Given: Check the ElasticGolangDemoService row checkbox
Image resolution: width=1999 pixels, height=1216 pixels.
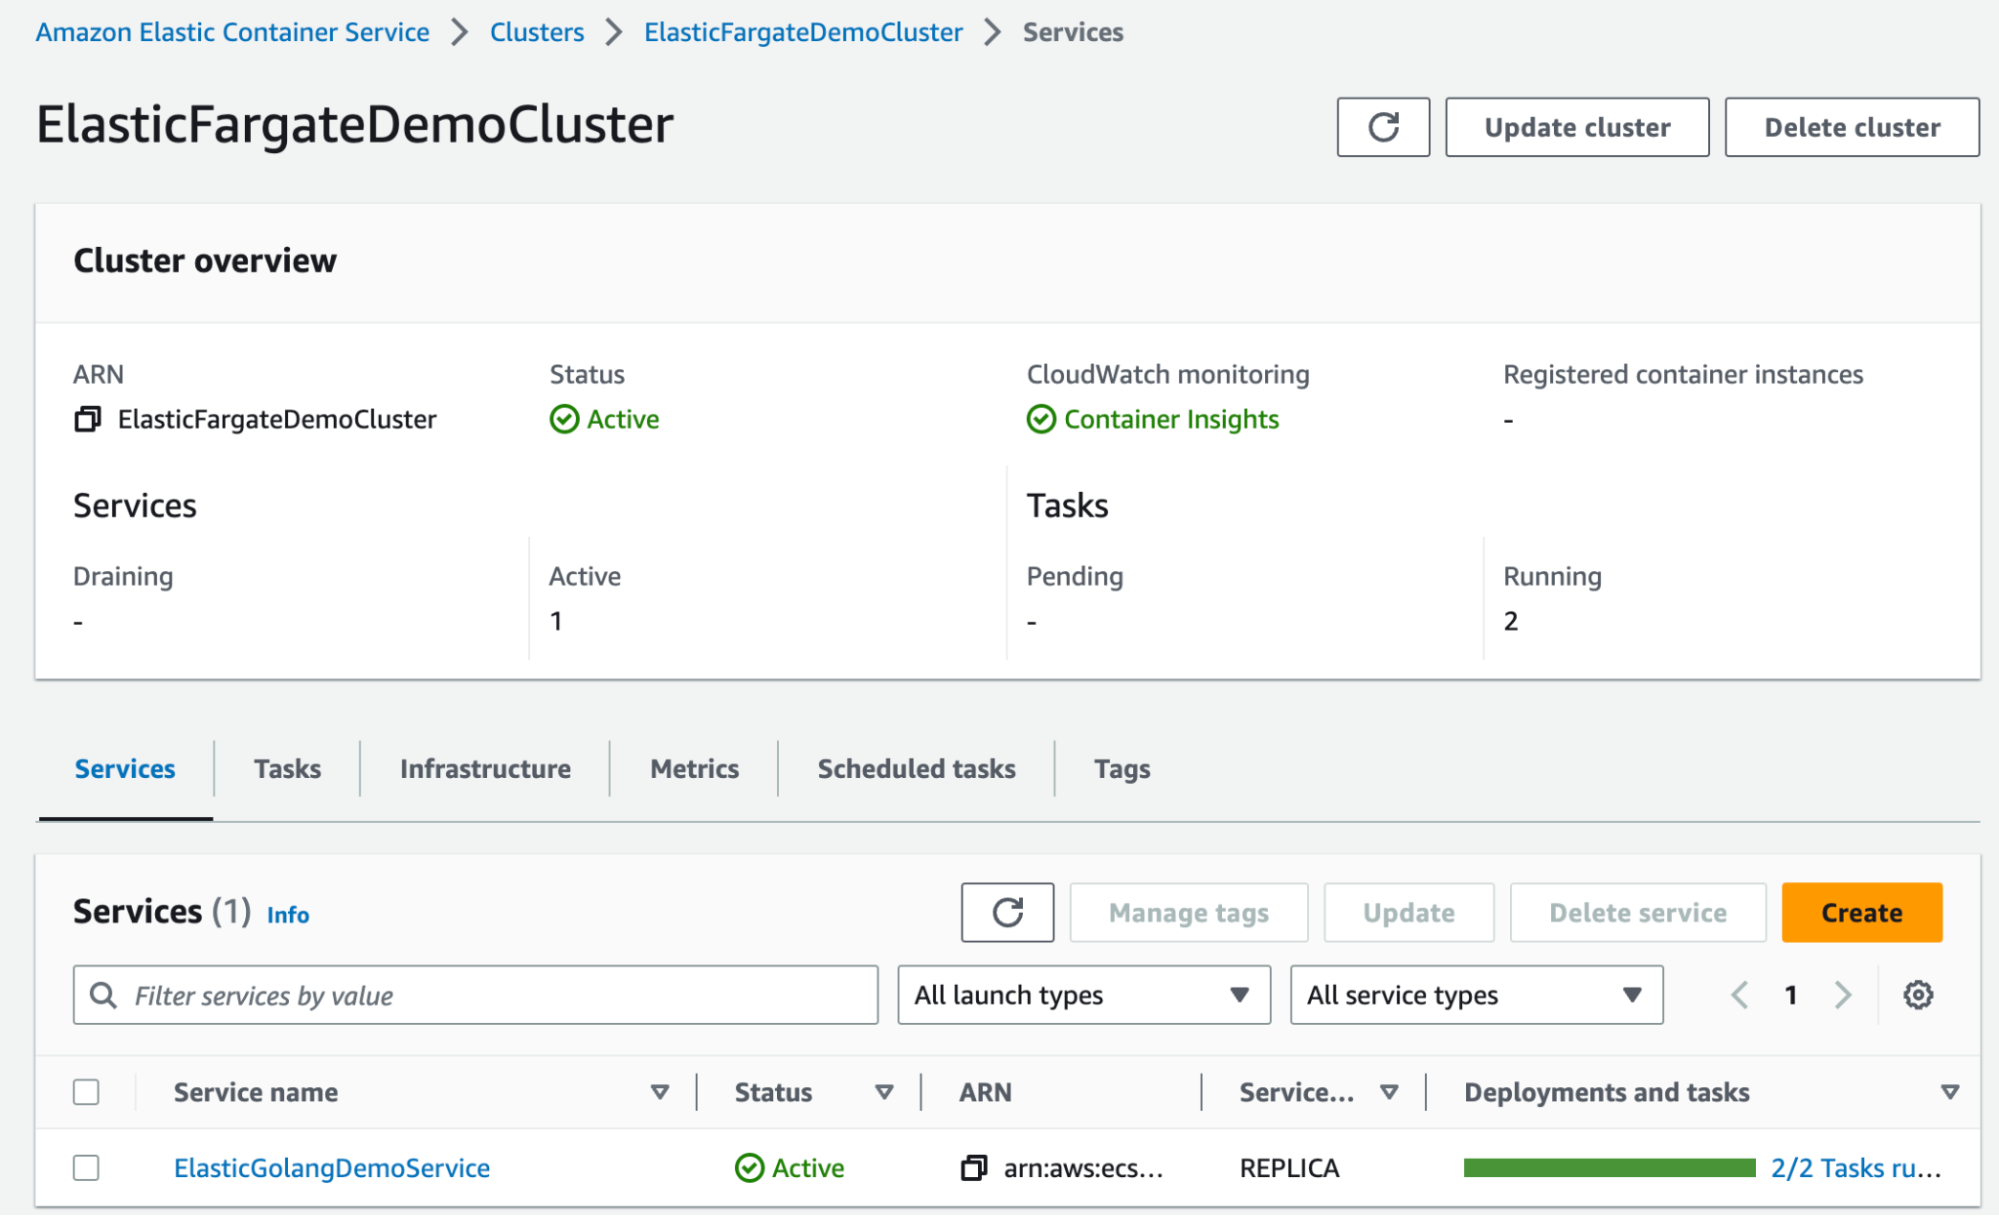Looking at the screenshot, I should 87,1168.
